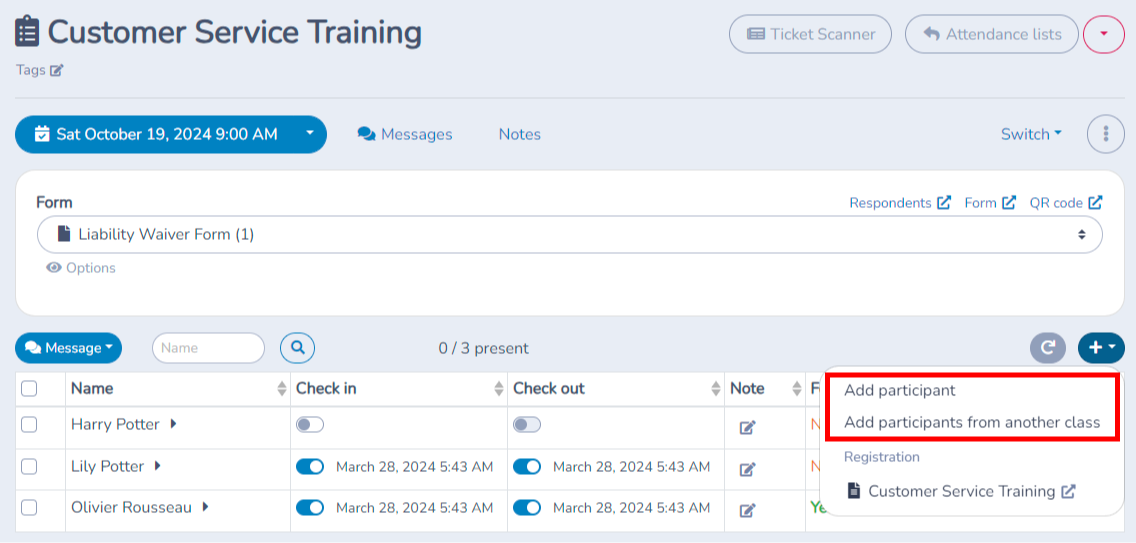Open the session date dropdown Sat October 19

pyautogui.click(x=170, y=134)
